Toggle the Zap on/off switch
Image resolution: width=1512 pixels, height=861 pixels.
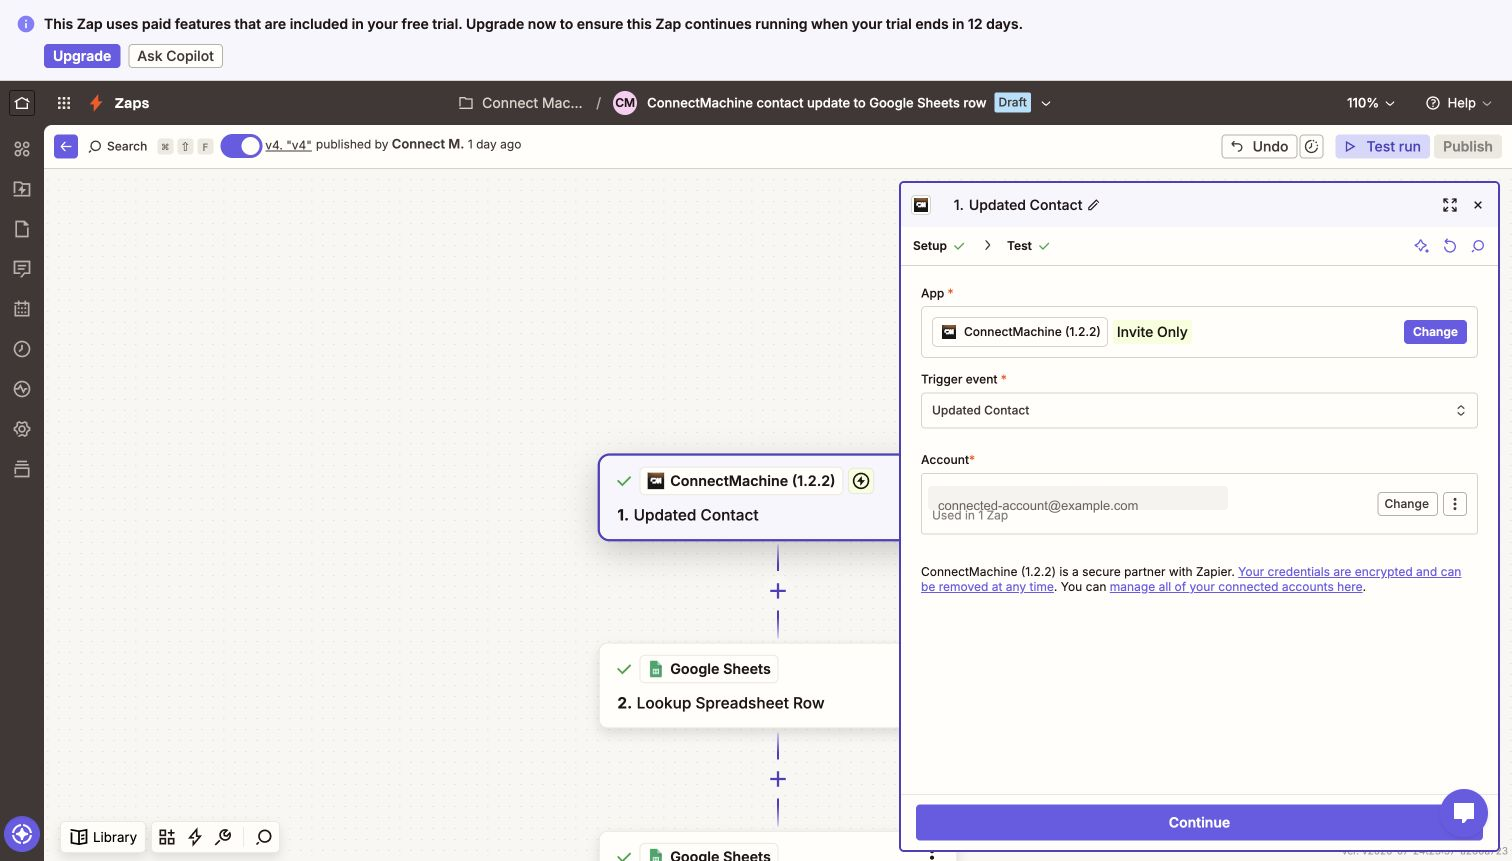[x=241, y=146]
